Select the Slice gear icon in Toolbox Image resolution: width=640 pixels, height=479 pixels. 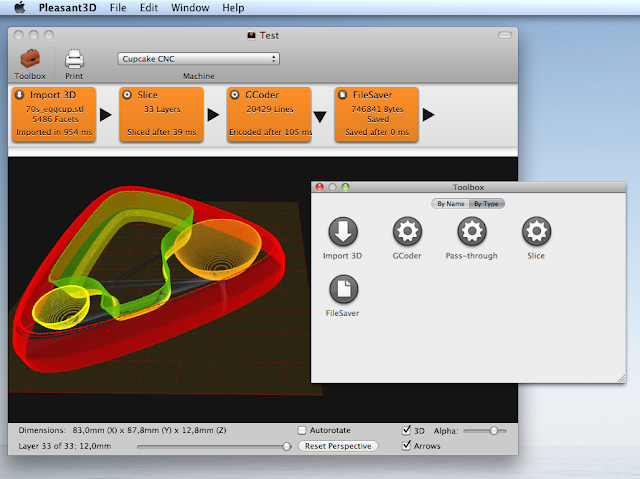point(537,232)
